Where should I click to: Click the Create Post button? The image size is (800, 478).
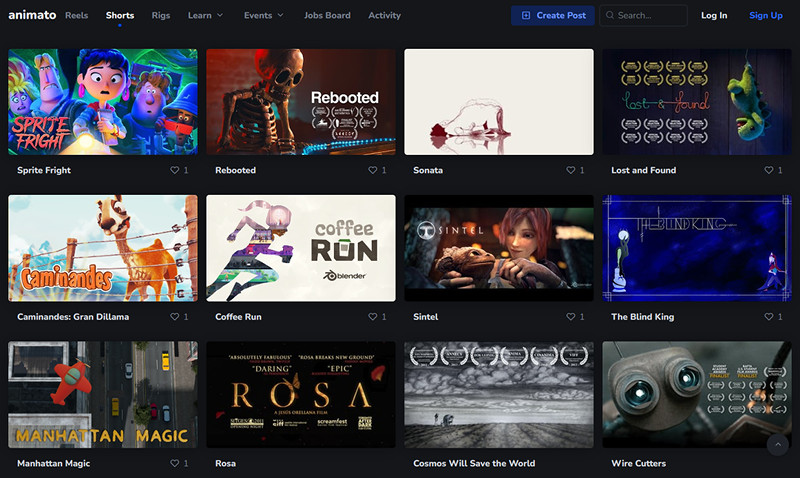tap(552, 16)
